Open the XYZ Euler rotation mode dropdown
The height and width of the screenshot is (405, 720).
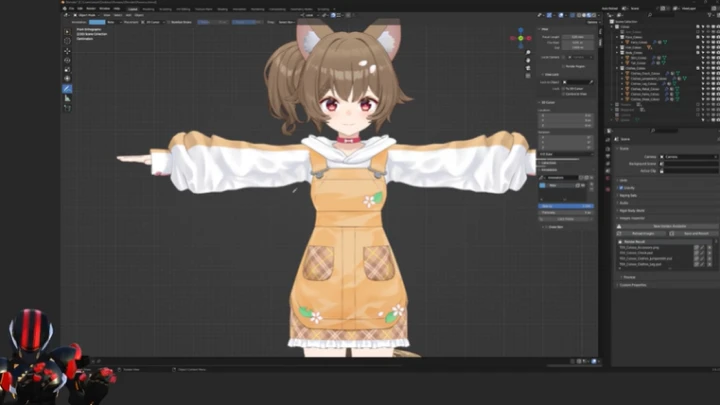[566, 154]
